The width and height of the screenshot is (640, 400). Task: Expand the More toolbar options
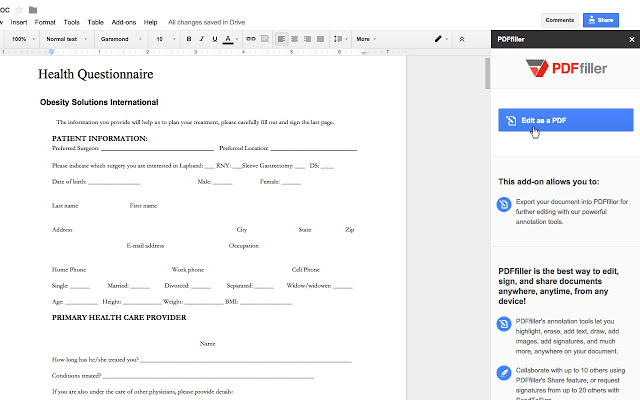coord(366,39)
